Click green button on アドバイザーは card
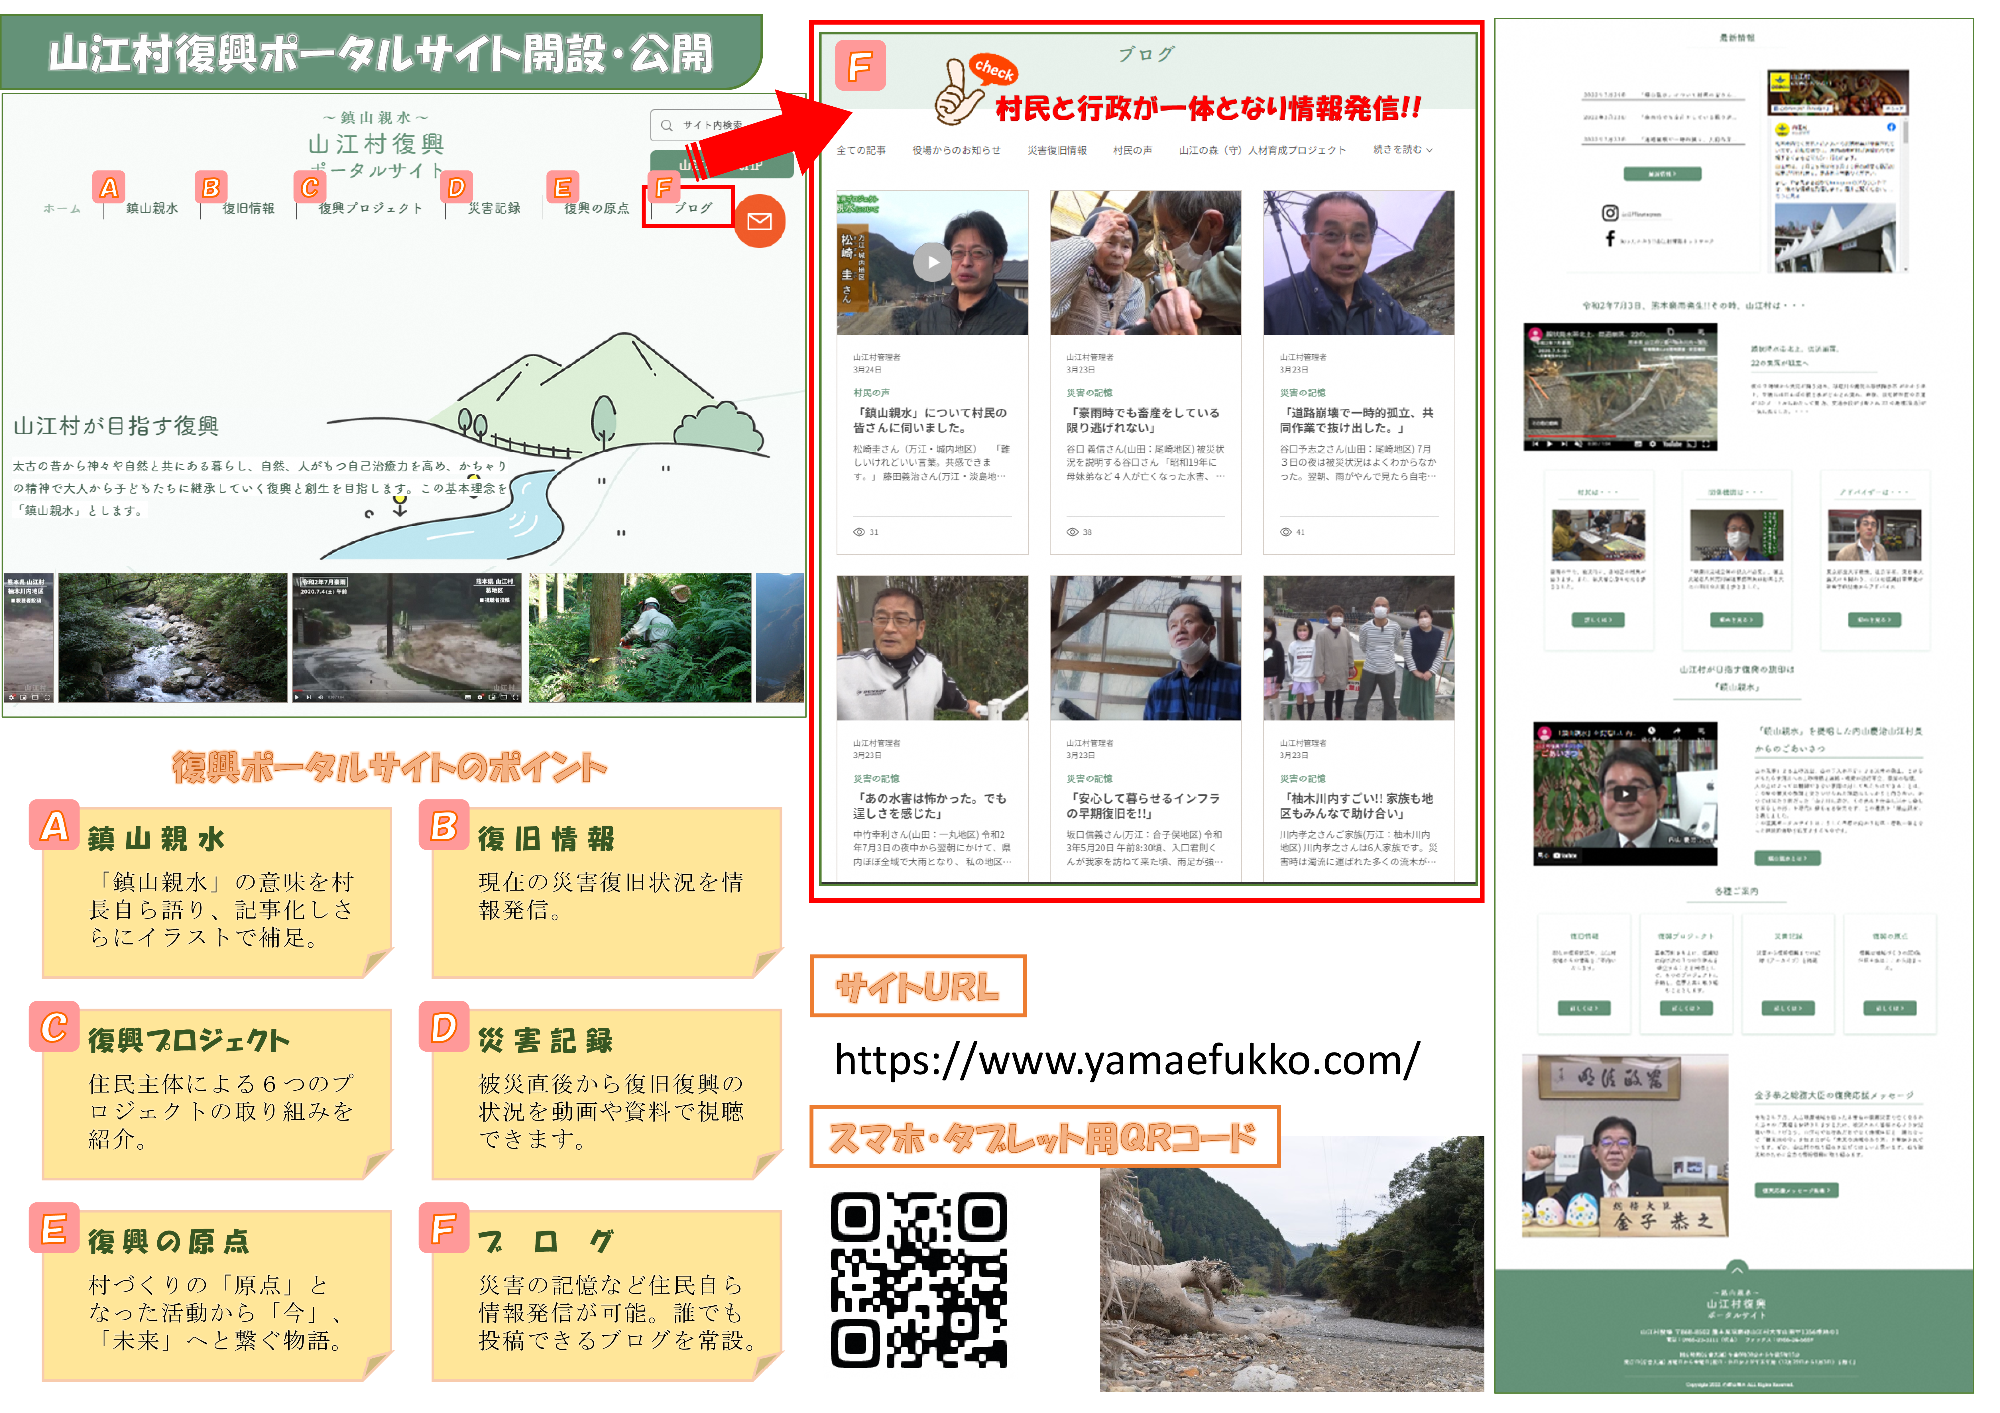The width and height of the screenshot is (2000, 1413). coord(1874,620)
